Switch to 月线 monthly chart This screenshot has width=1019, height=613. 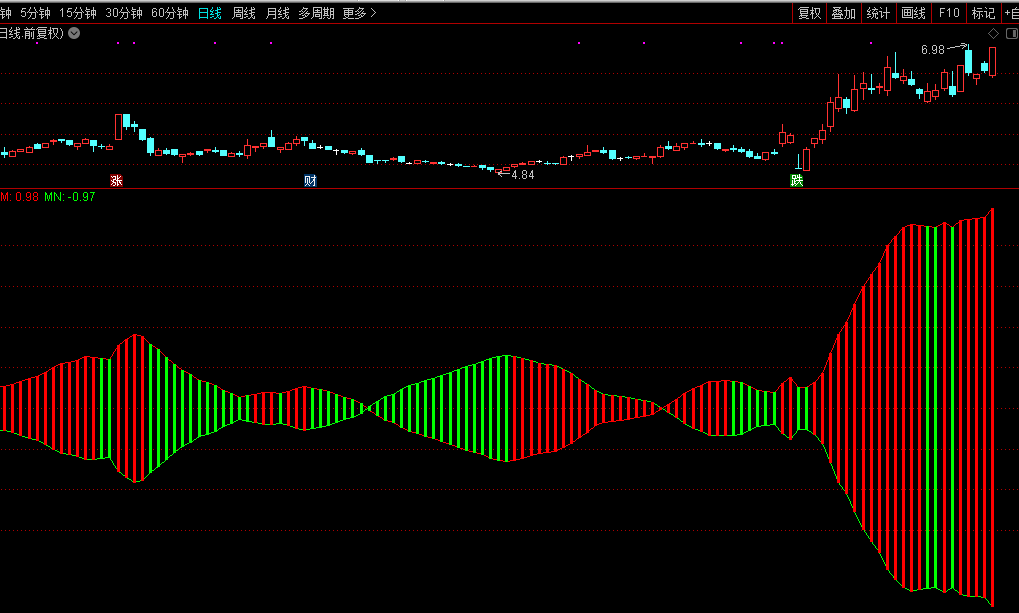coord(277,13)
